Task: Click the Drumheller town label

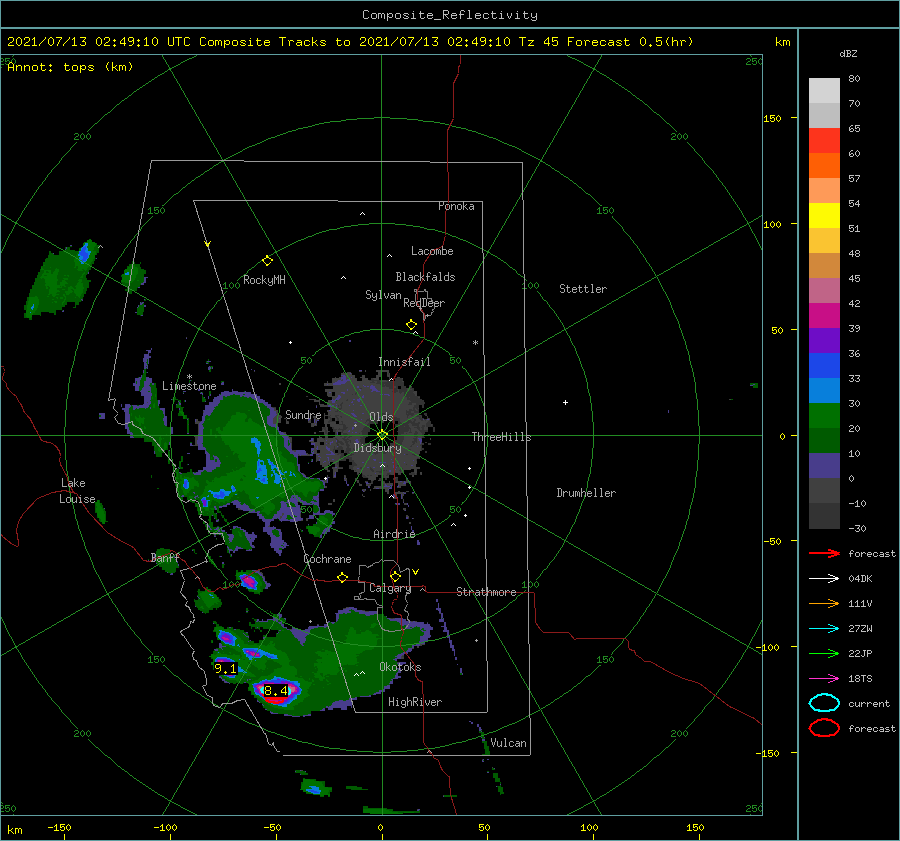Action: pos(586,493)
